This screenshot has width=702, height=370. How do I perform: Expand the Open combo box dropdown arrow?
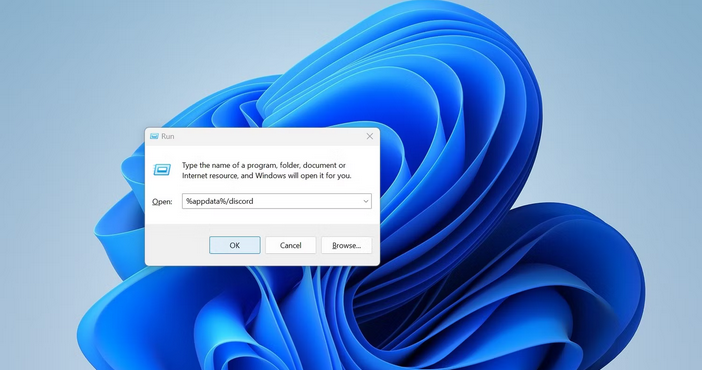pos(366,202)
